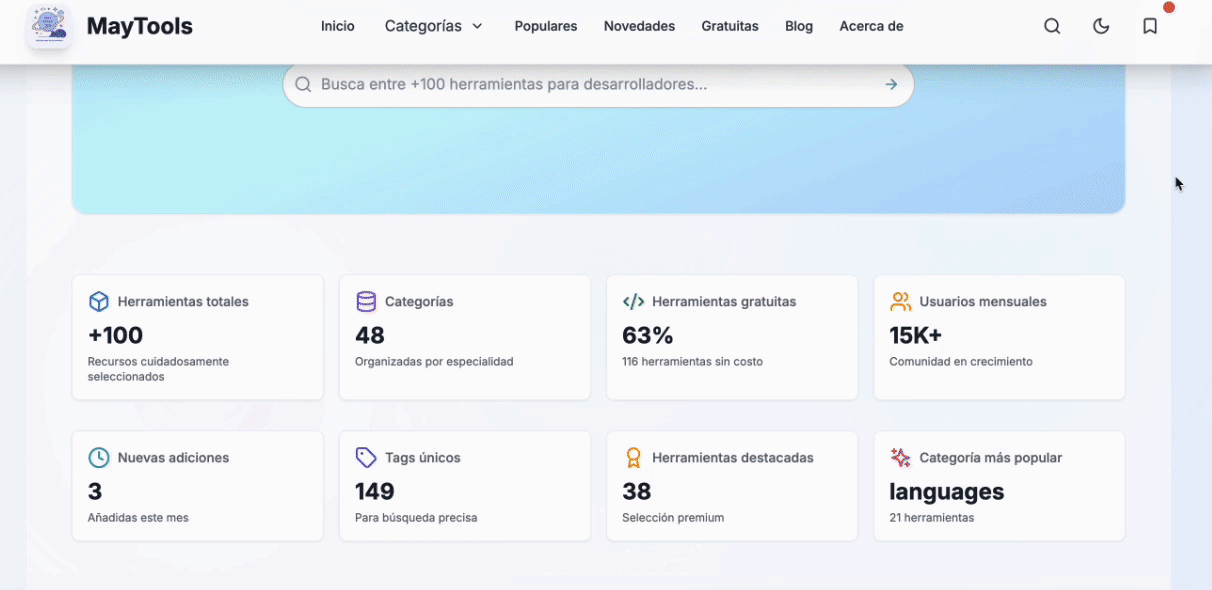Open bookmarks via the bookmark icon
Screen dimensions: 1212x590
1149,26
